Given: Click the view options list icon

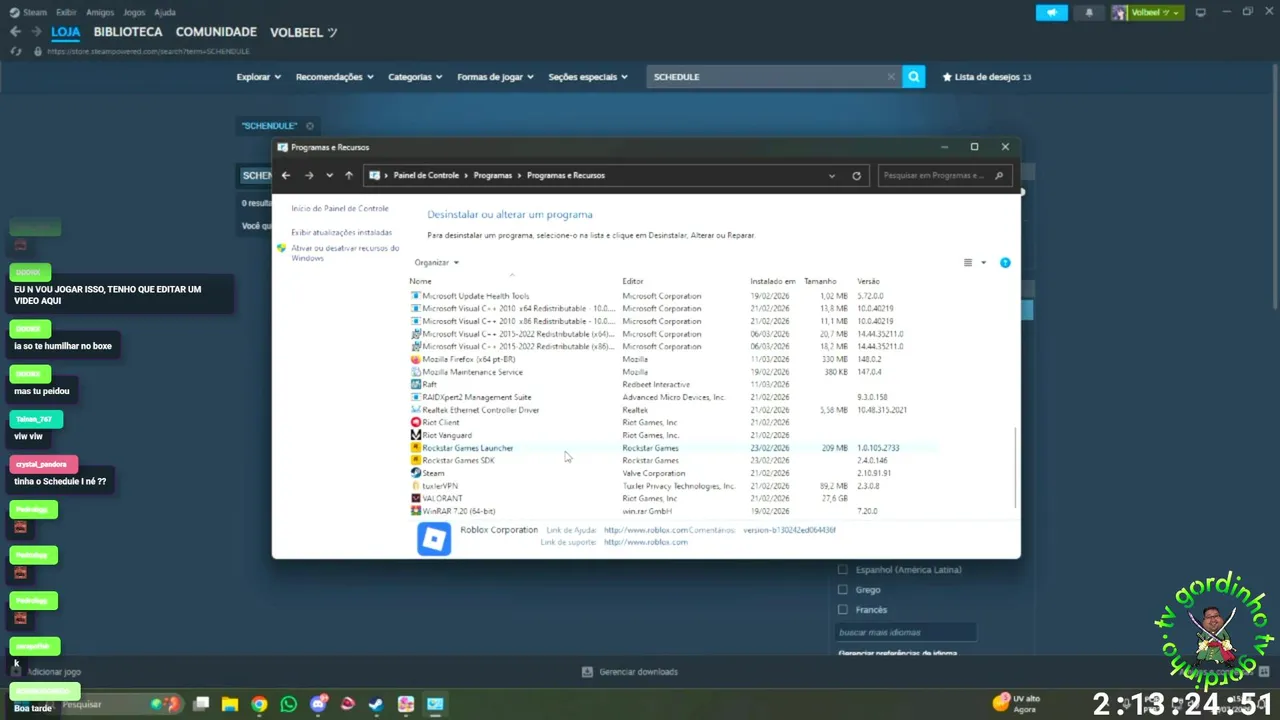Looking at the screenshot, I should click(968, 262).
